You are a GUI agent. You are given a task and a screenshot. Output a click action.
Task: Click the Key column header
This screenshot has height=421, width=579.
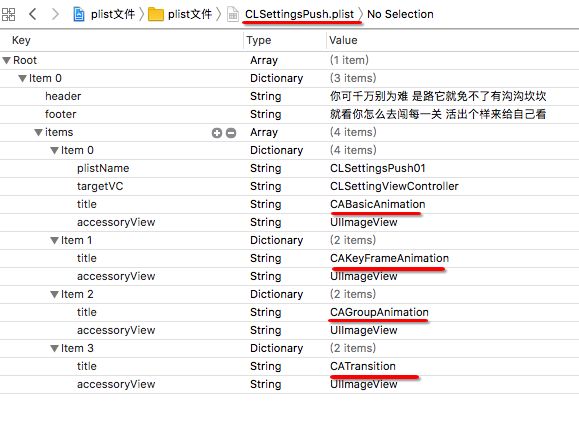pos(21,40)
